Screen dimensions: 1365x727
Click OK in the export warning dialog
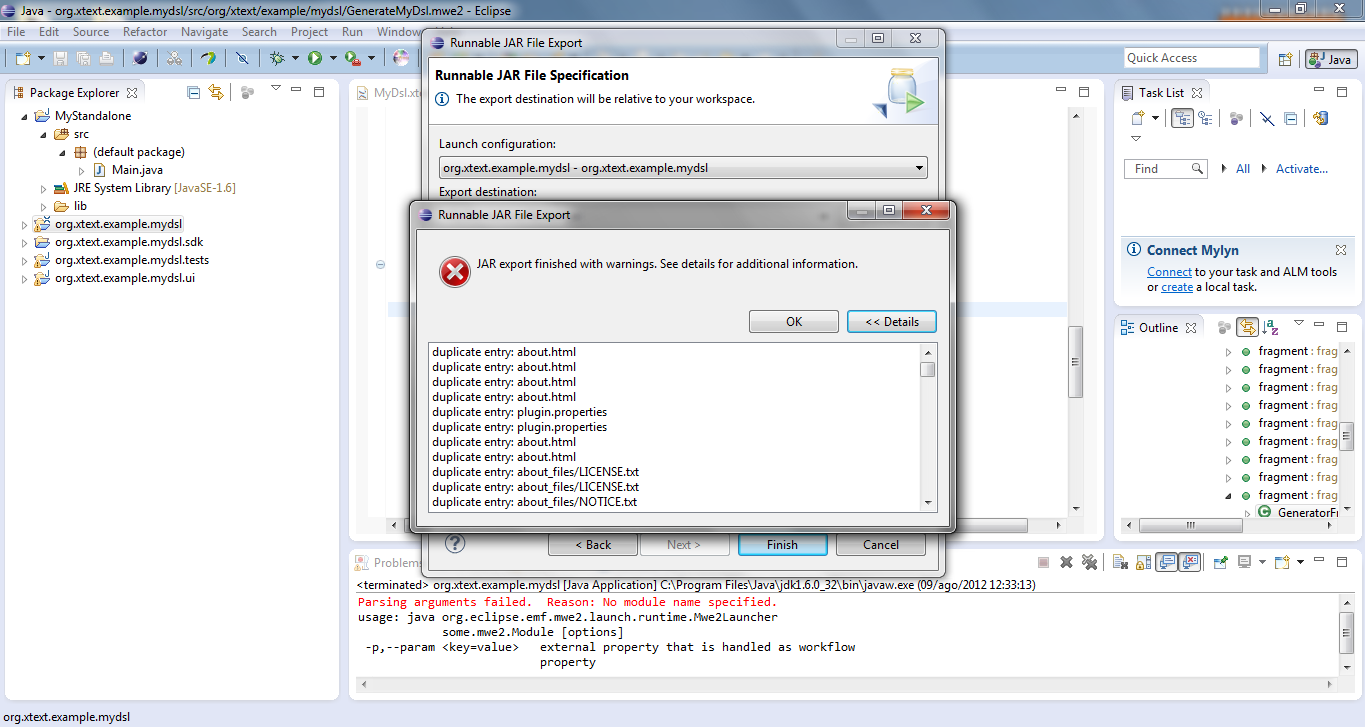click(794, 321)
